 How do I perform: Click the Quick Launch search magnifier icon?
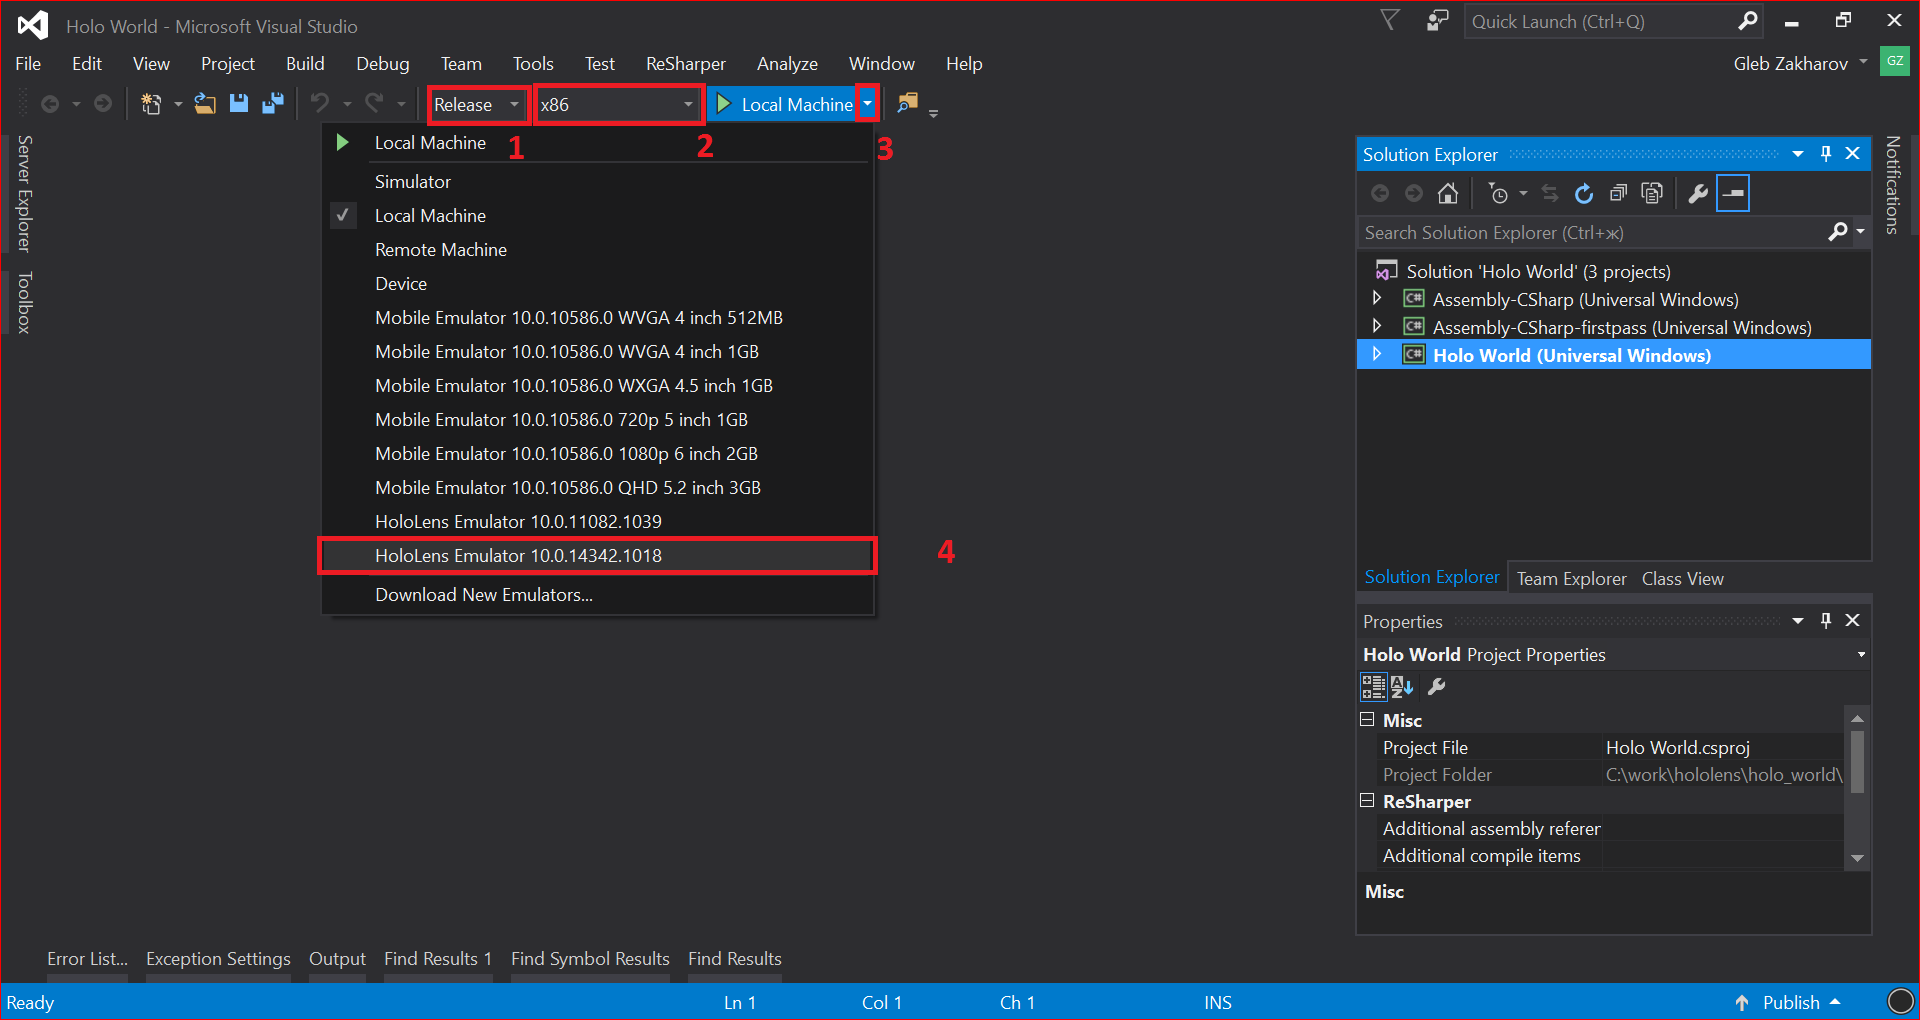[x=1747, y=21]
